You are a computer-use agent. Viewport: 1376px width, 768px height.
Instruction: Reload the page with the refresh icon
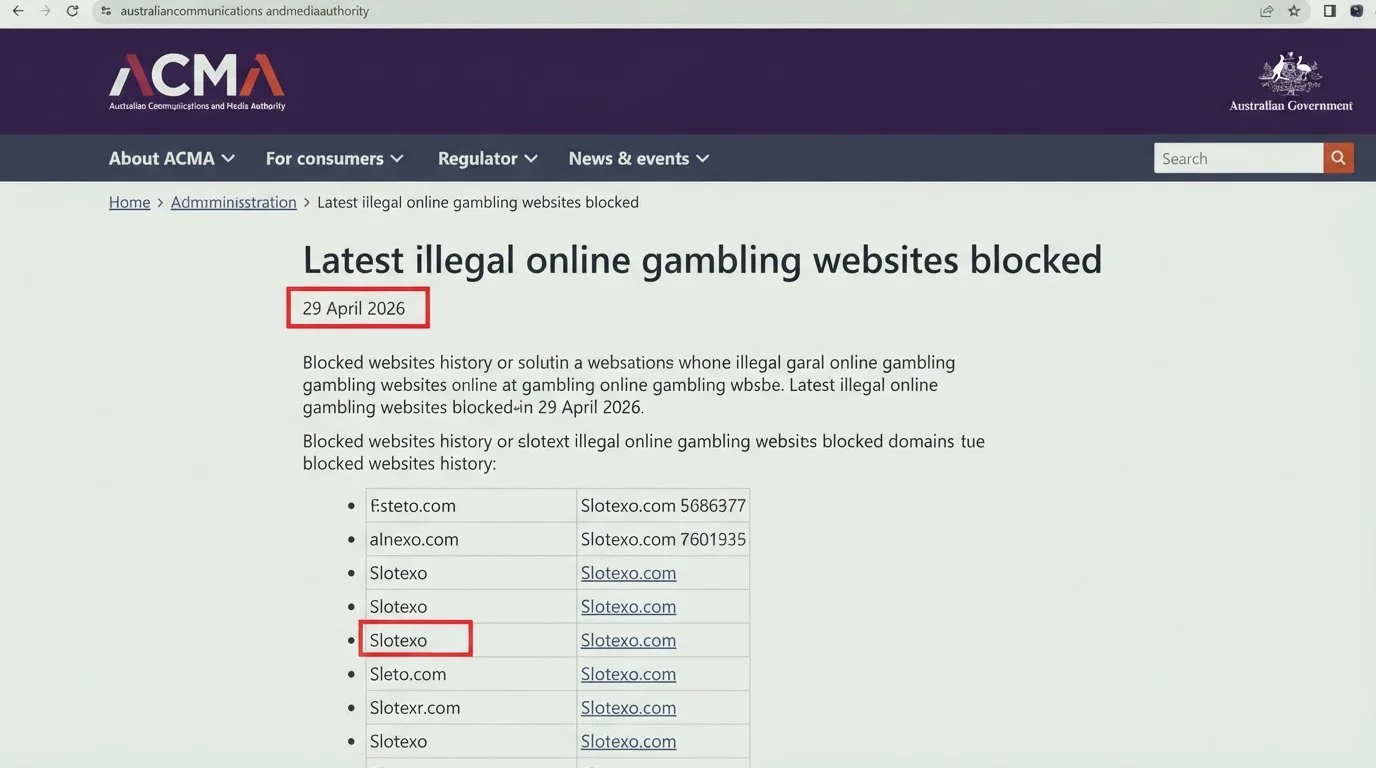coord(72,11)
